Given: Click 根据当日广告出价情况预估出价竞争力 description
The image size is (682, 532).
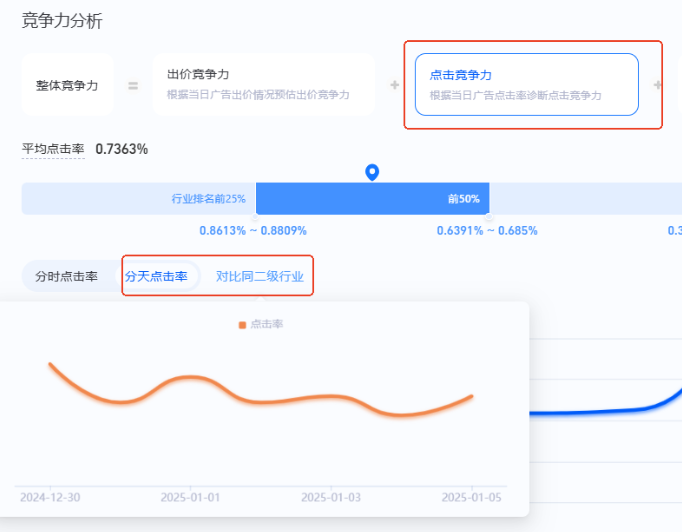Looking at the screenshot, I should pyautogui.click(x=258, y=95).
